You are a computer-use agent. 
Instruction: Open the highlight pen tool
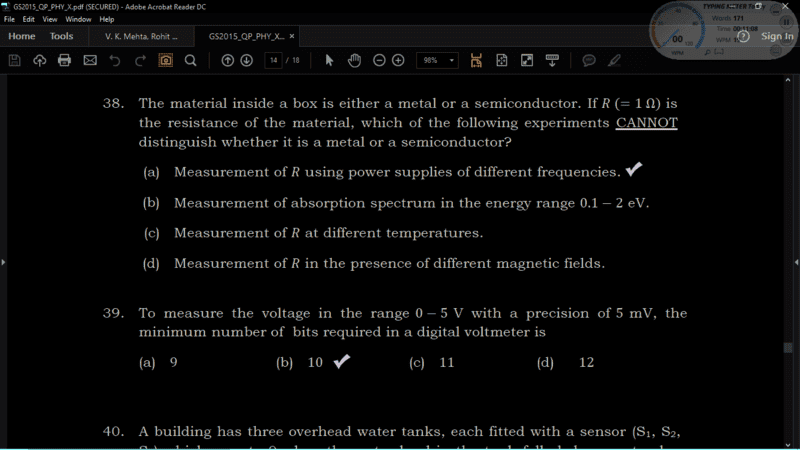614,60
